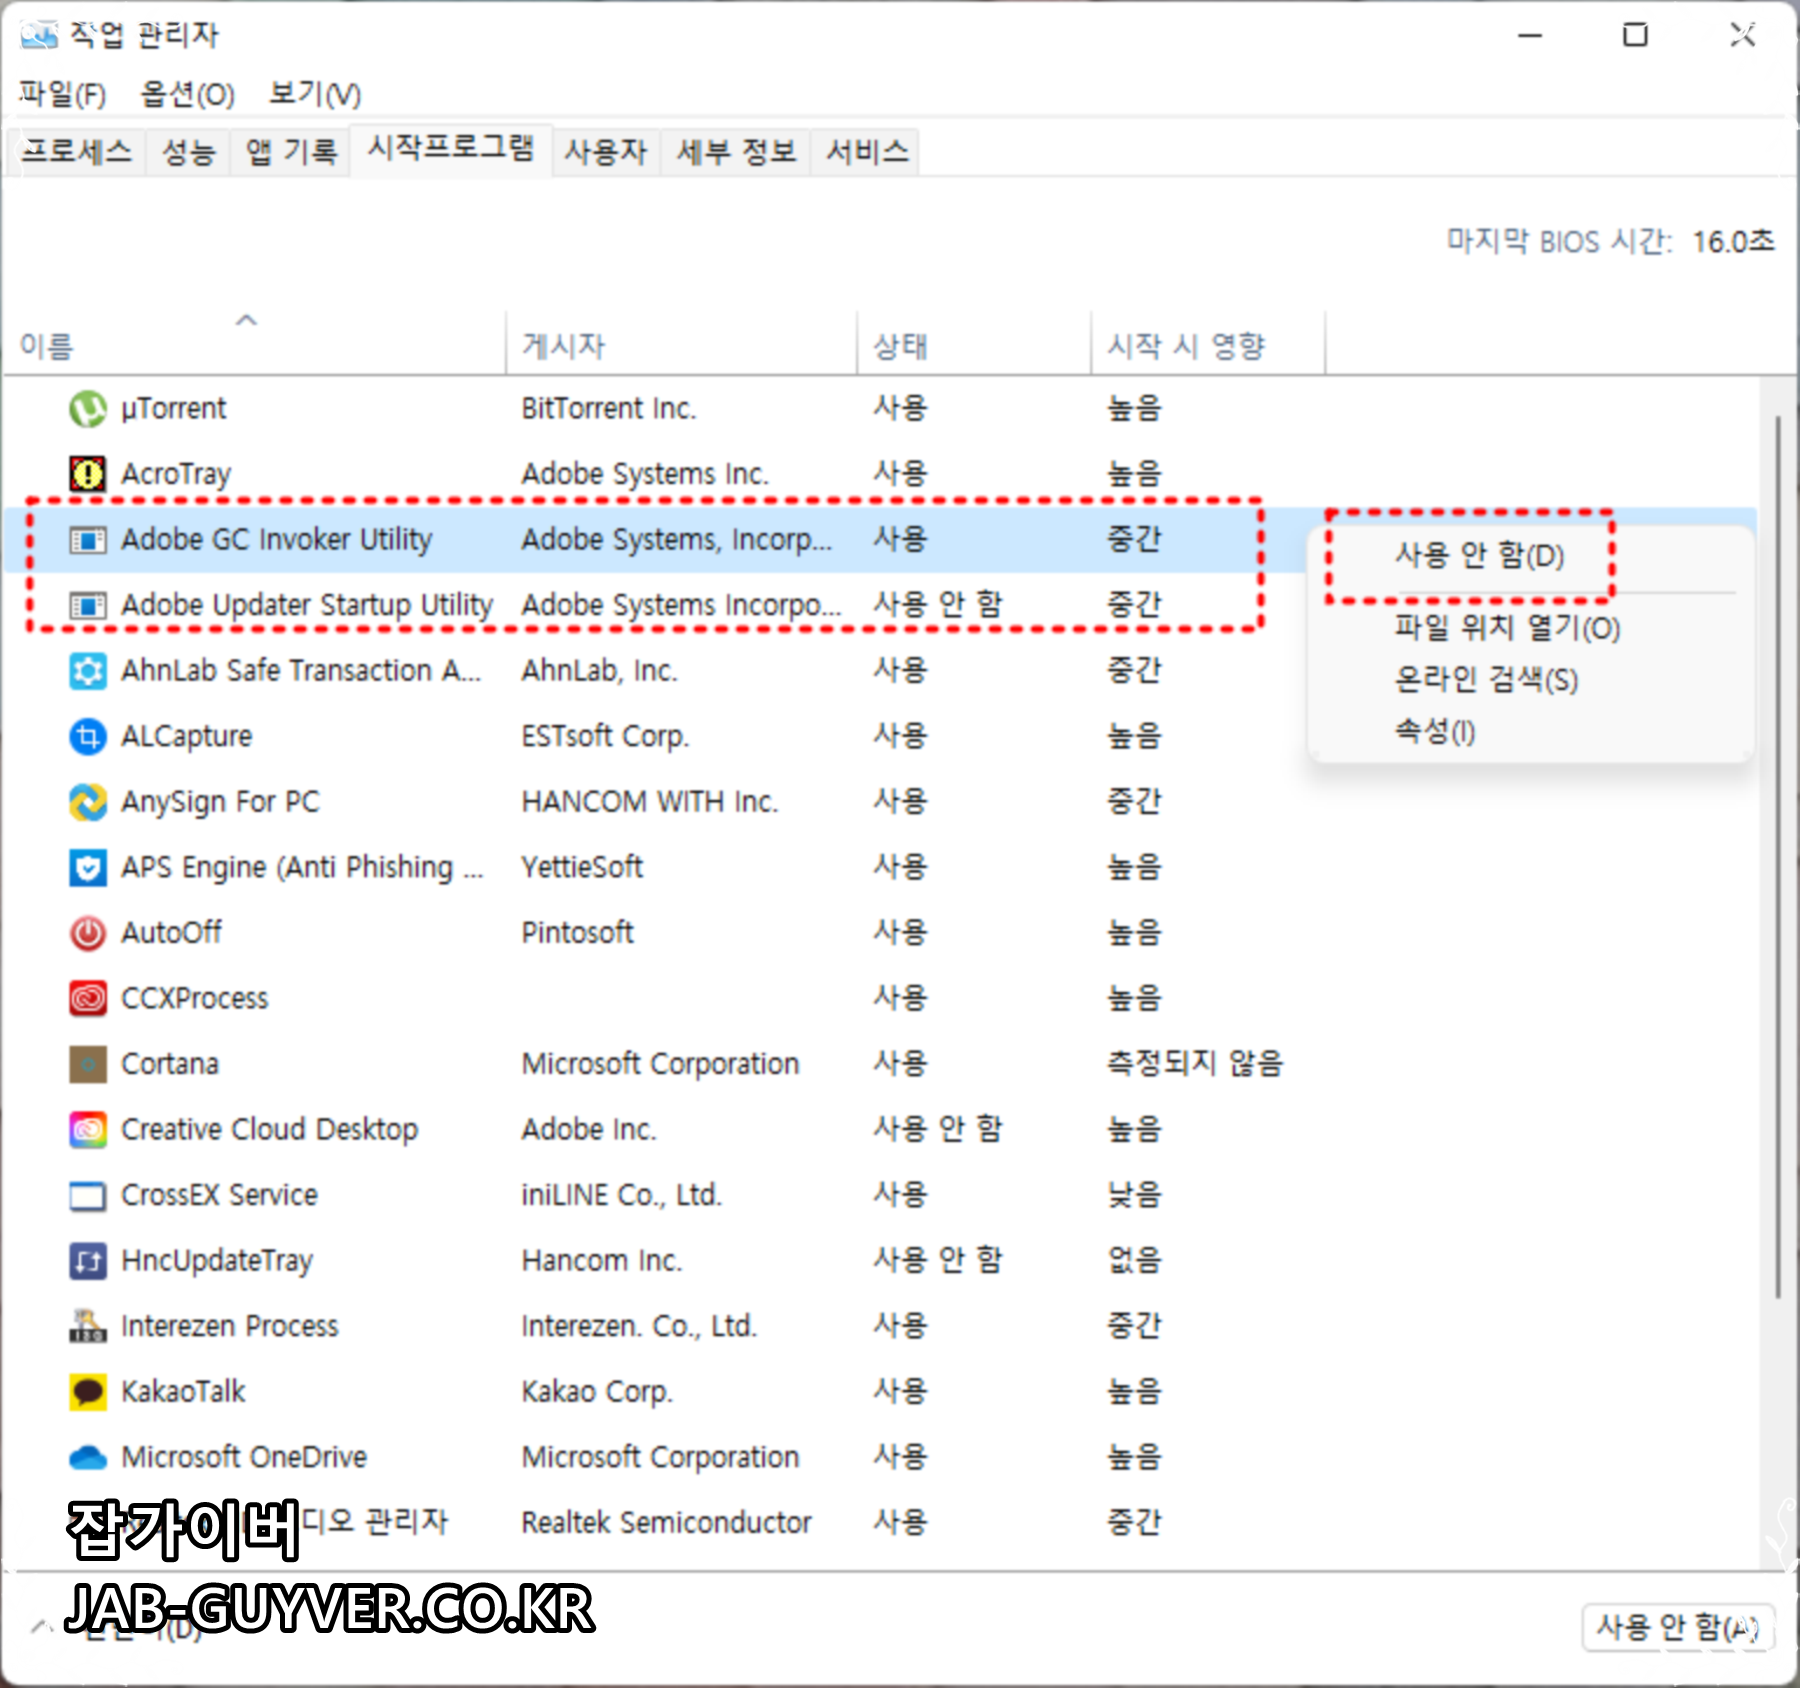The width and height of the screenshot is (1800, 1688).
Task: Switch to the 성능 tab
Action: [x=188, y=152]
